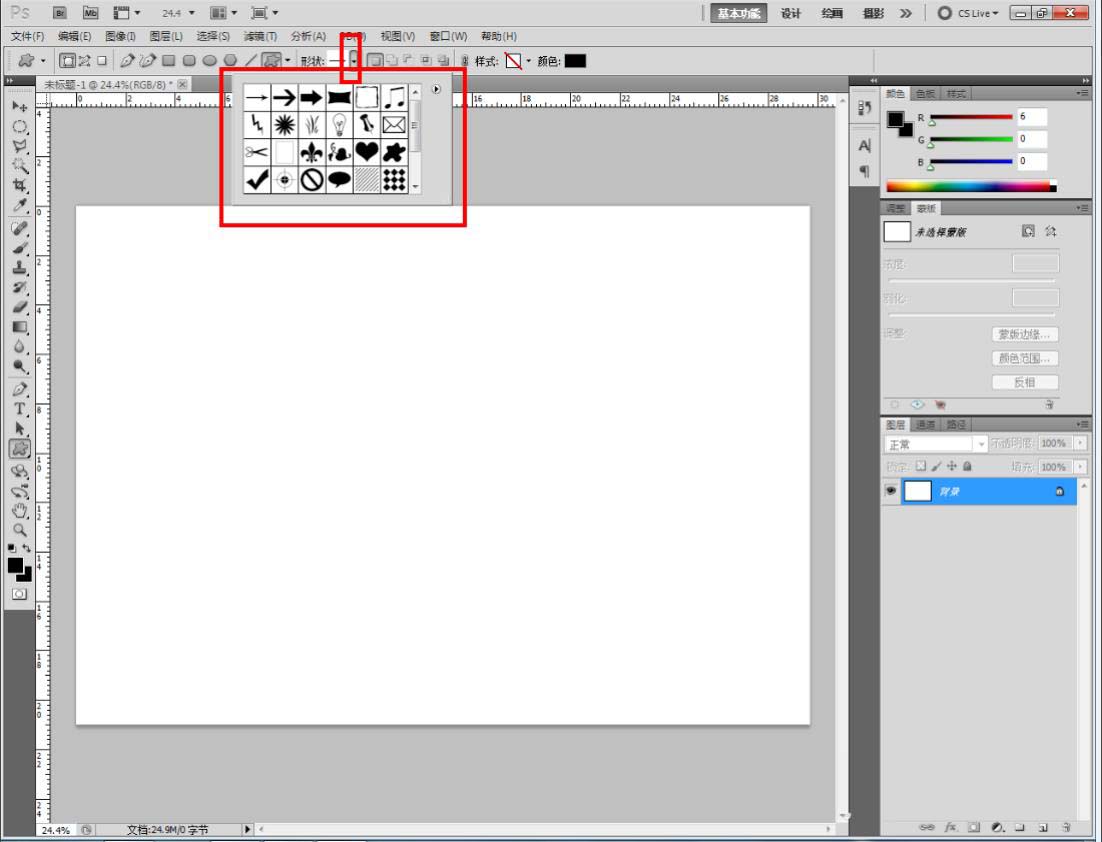
Task: Launch Mini Bridge from application bar
Action: 91,13
